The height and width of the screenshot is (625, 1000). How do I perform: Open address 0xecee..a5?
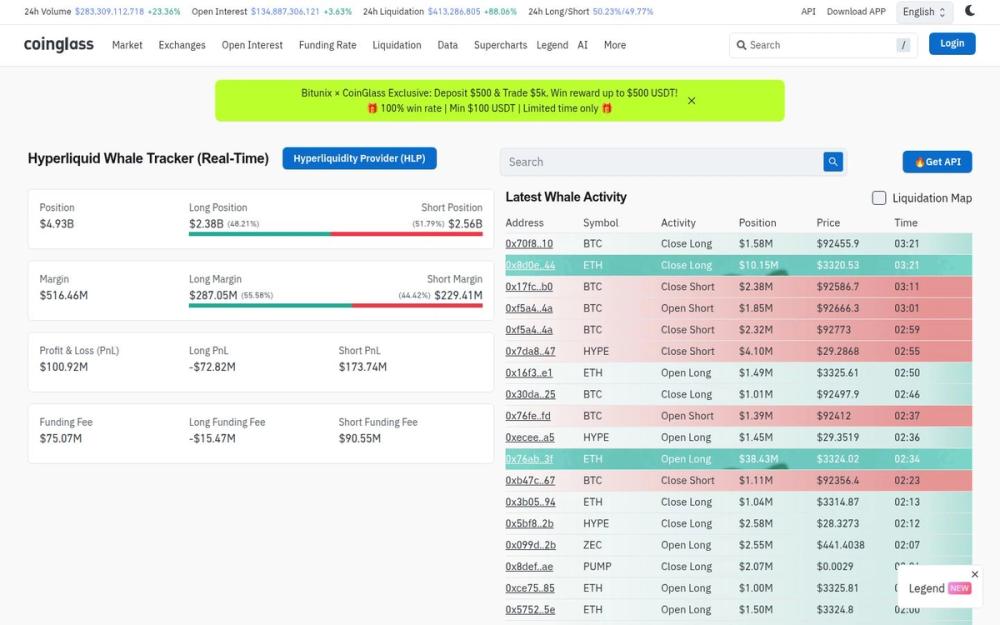pos(529,438)
